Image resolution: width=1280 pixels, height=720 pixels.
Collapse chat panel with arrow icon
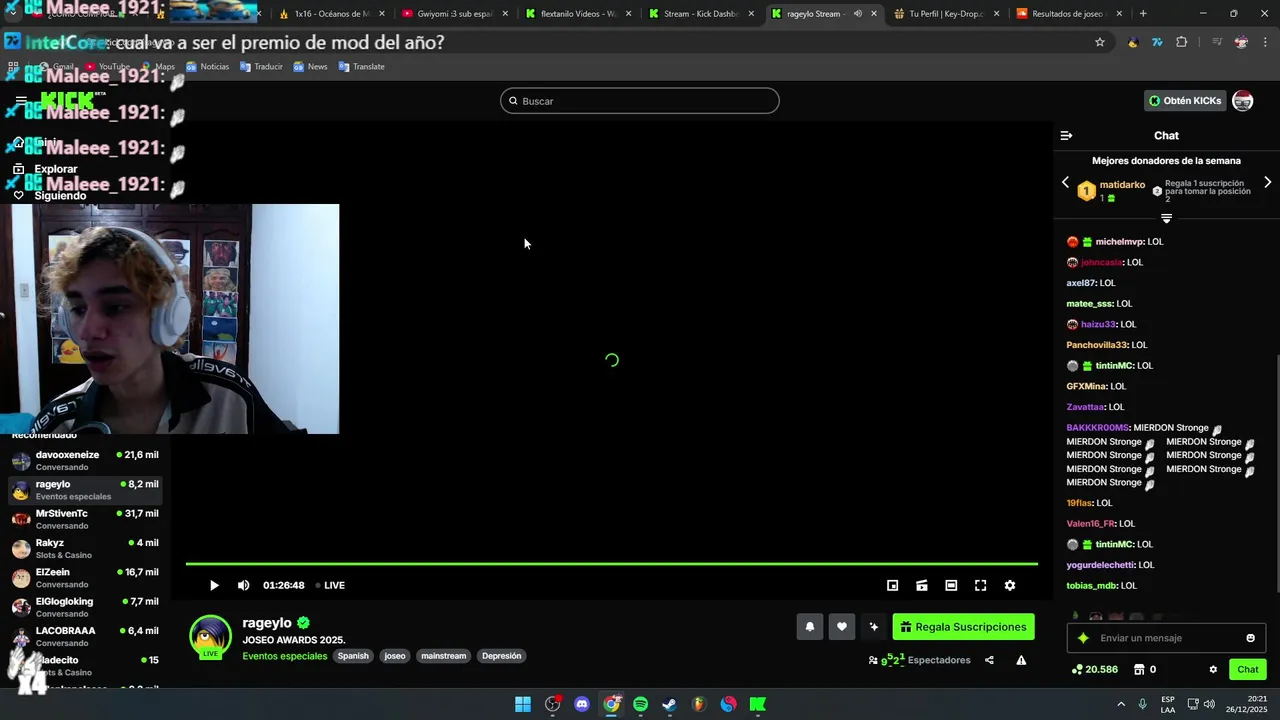click(x=1066, y=136)
